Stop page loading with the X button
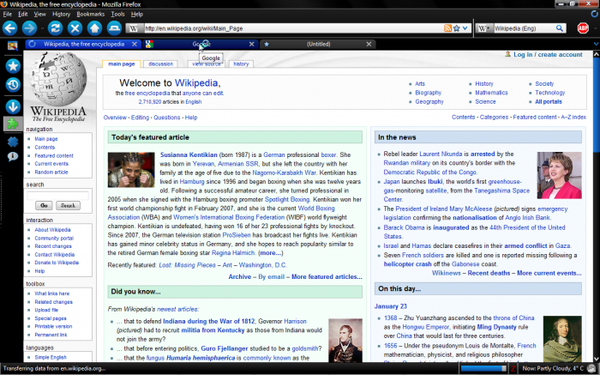This screenshot has width=600, height=375. point(75,28)
